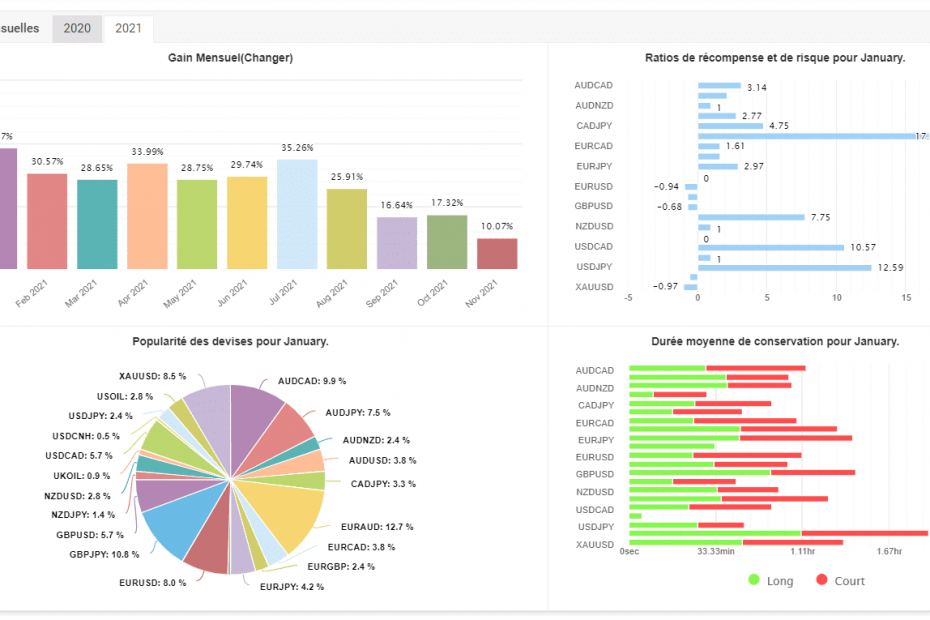The image size is (930, 620).
Task: Select the USDCAD 10.57 reward ratio bar
Action: pos(770,247)
